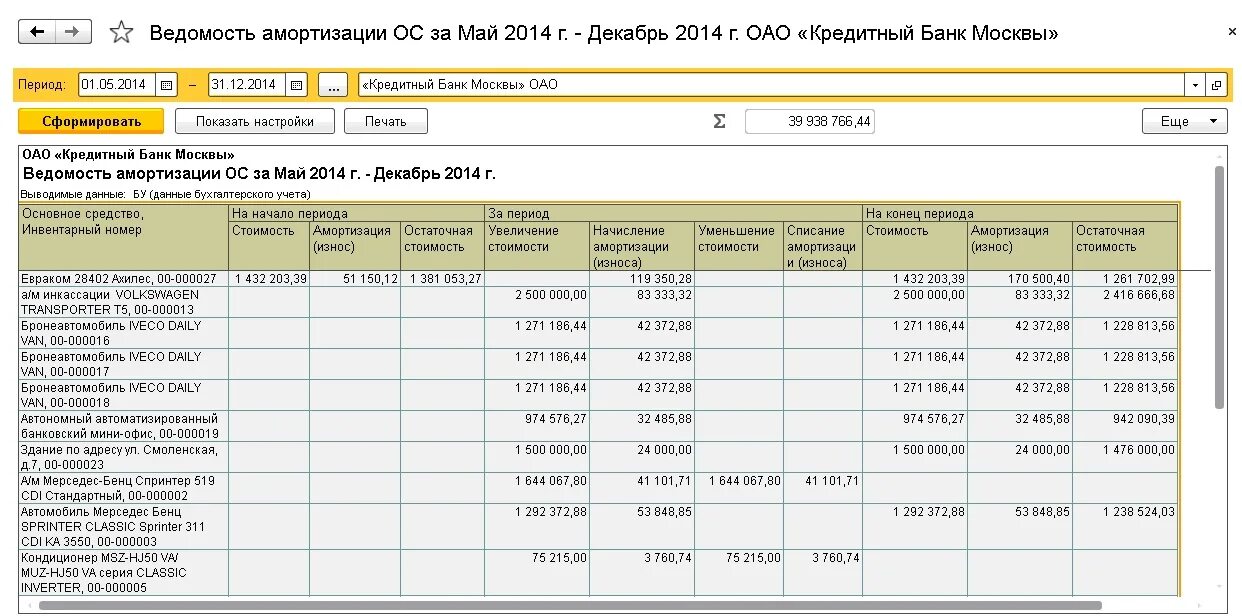Image resolution: width=1242 pixels, height=616 pixels.
Task: Click cell 1 644 067,80 in decrease column
Action: (x=739, y=488)
